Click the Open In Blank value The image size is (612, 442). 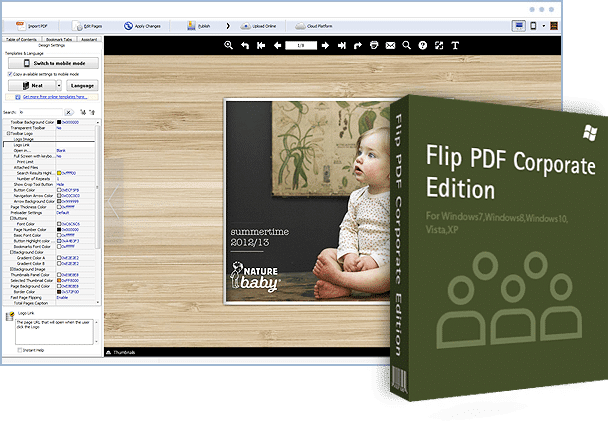pyautogui.click(x=61, y=150)
